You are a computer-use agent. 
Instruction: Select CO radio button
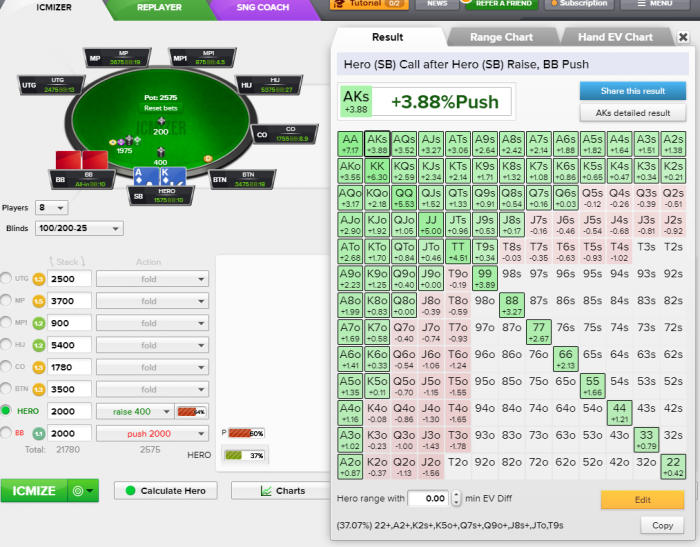[6, 366]
